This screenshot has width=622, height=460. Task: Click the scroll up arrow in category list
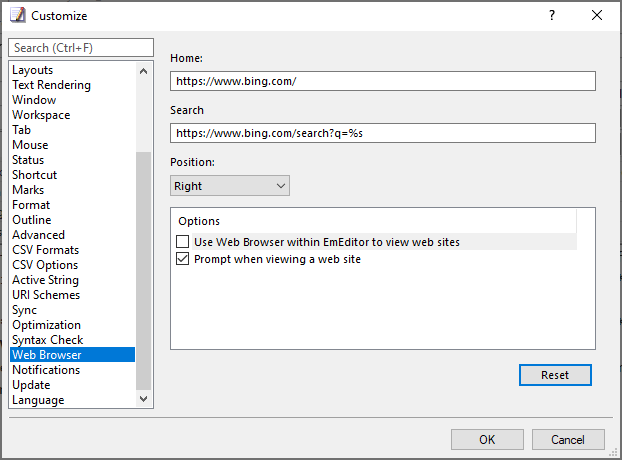point(144,71)
